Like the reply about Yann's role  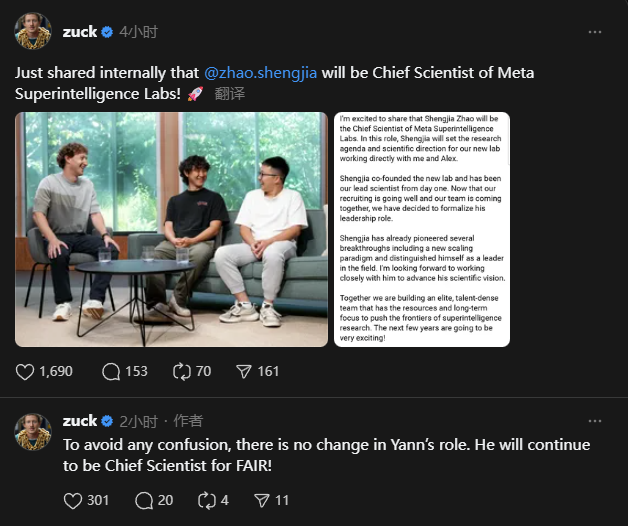(72, 500)
